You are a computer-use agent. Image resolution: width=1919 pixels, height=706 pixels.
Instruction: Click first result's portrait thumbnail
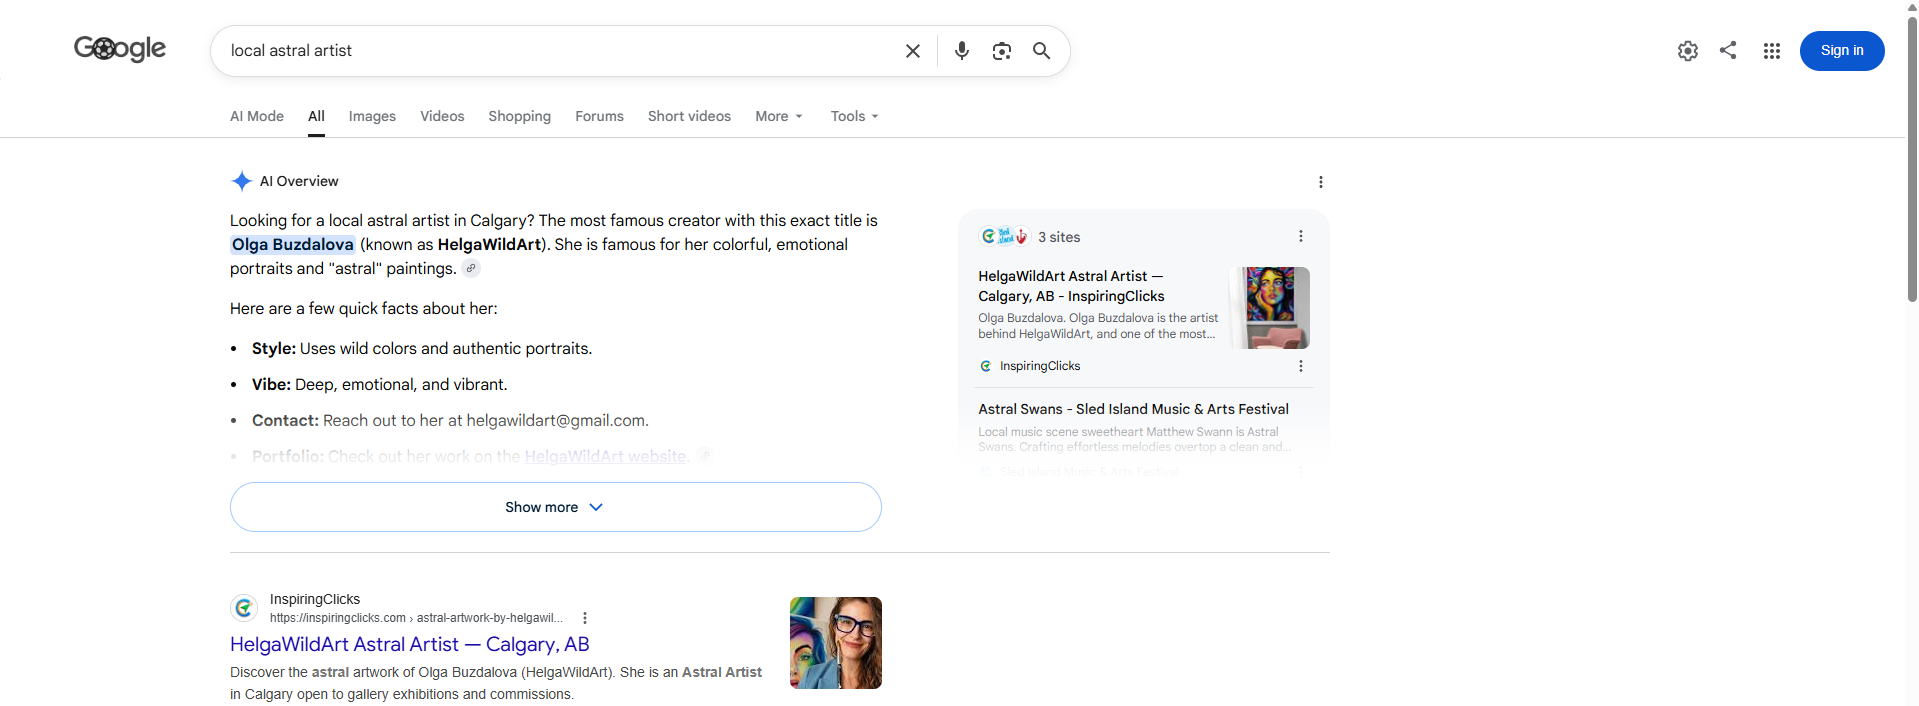click(836, 643)
